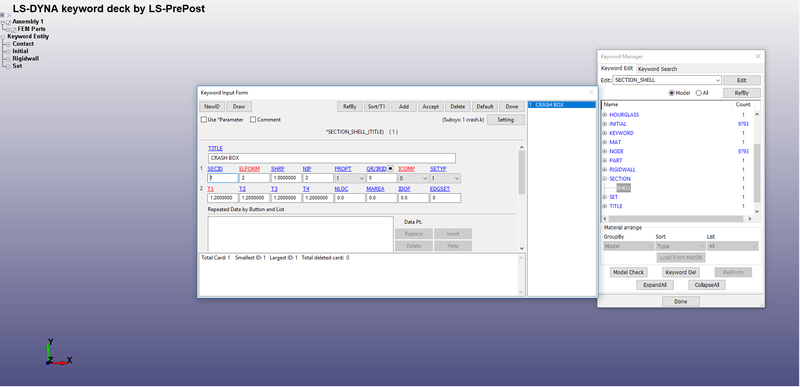Run Model Check

[x=629, y=272]
